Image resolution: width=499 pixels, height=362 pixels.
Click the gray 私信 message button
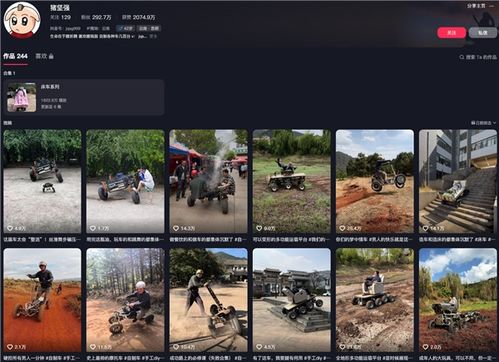point(482,33)
